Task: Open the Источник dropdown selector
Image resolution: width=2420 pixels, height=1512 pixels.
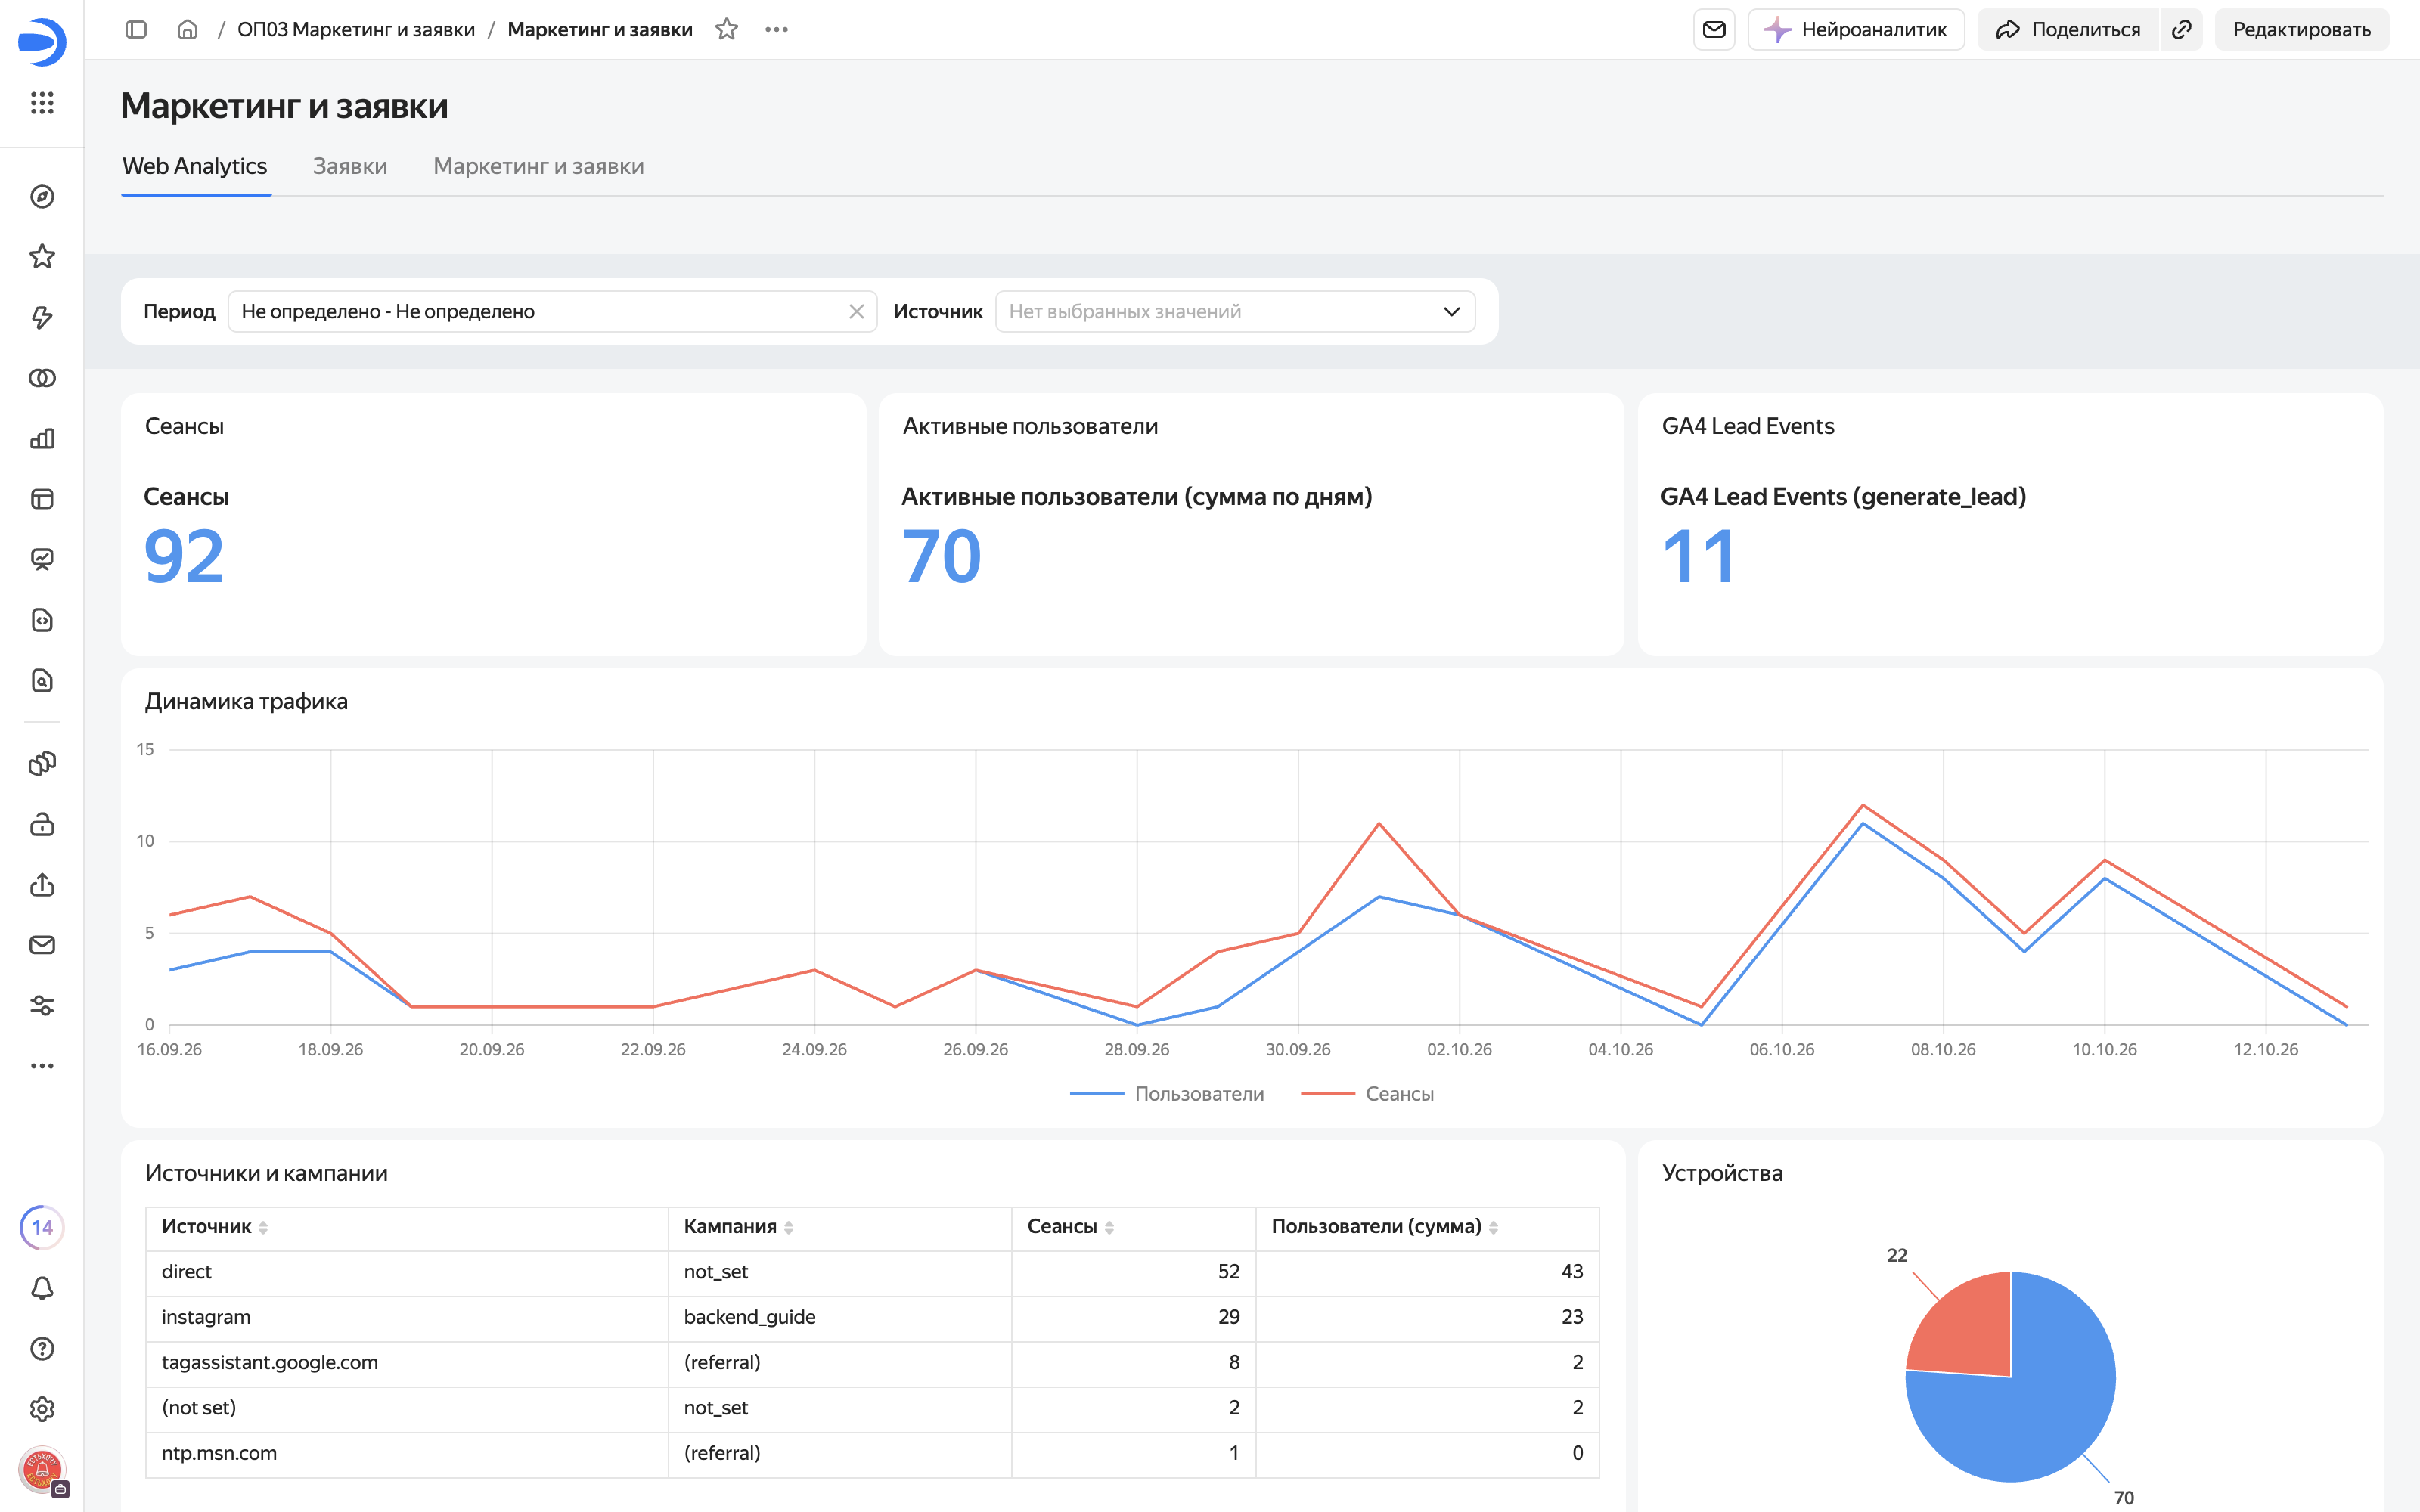Action: point(1235,312)
